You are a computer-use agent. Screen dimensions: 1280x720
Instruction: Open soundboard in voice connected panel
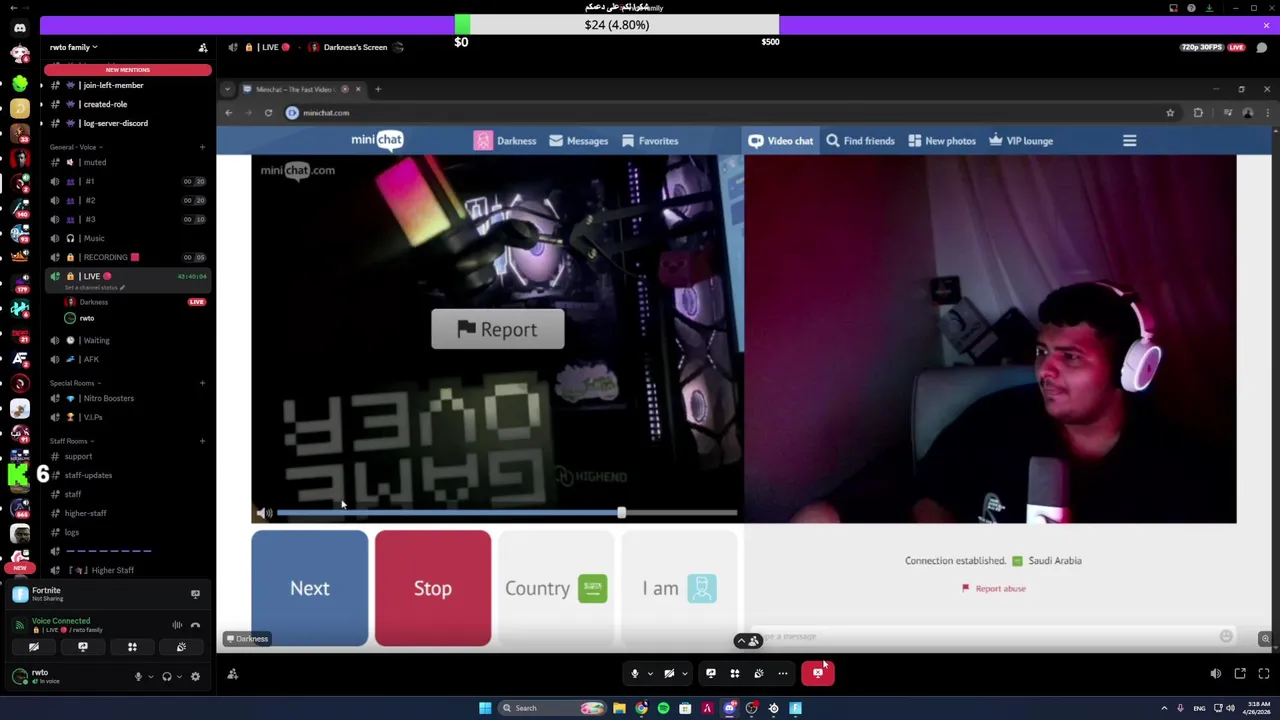[x=181, y=647]
